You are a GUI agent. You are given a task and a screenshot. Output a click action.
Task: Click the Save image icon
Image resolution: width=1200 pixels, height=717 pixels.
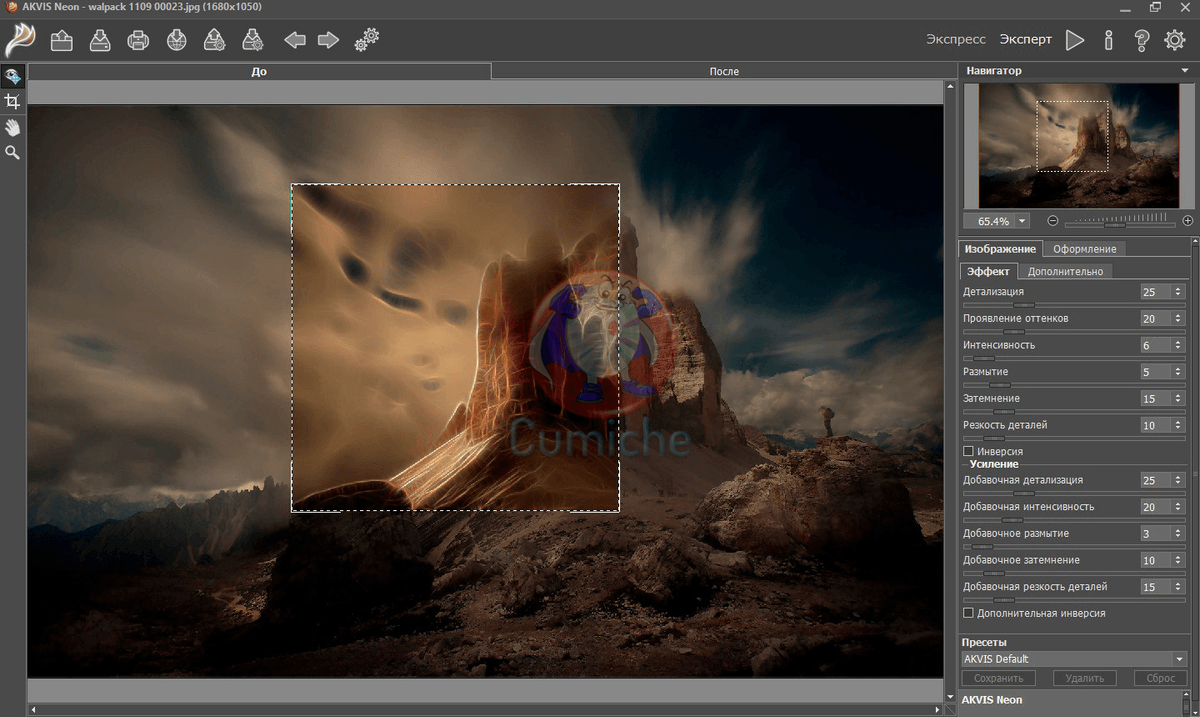(x=100, y=40)
